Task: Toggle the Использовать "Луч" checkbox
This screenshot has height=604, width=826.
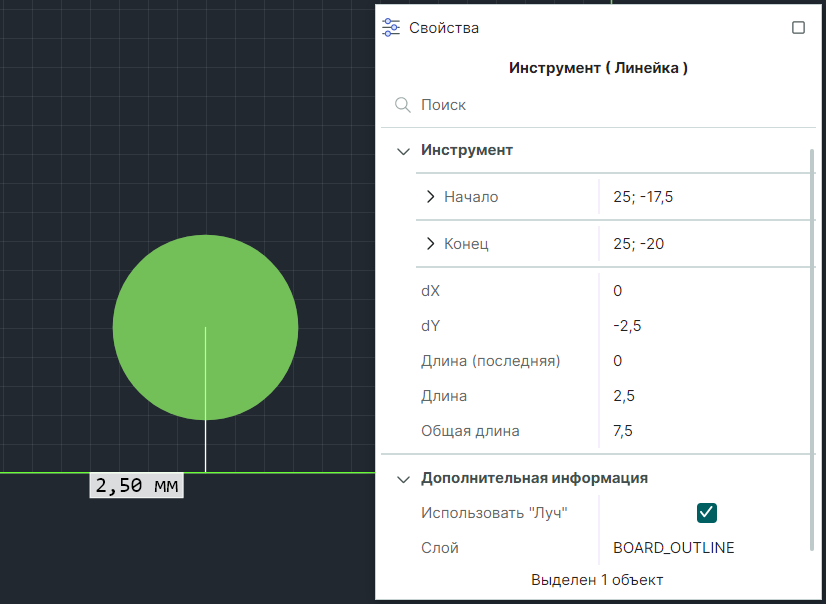Action: pyautogui.click(x=707, y=513)
